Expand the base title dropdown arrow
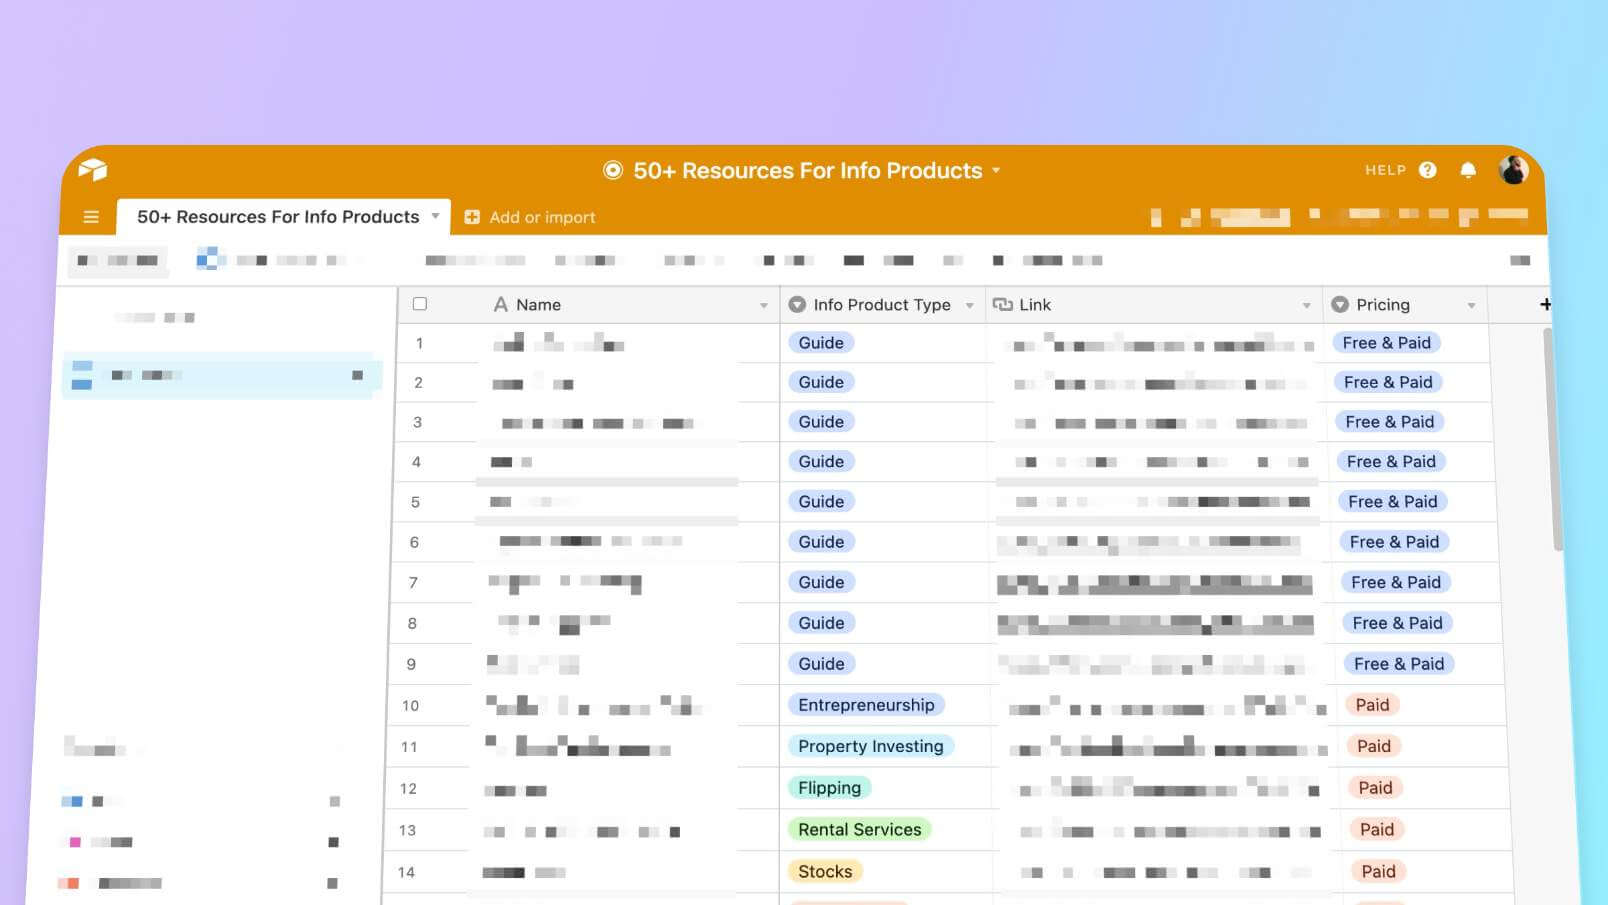 (996, 171)
